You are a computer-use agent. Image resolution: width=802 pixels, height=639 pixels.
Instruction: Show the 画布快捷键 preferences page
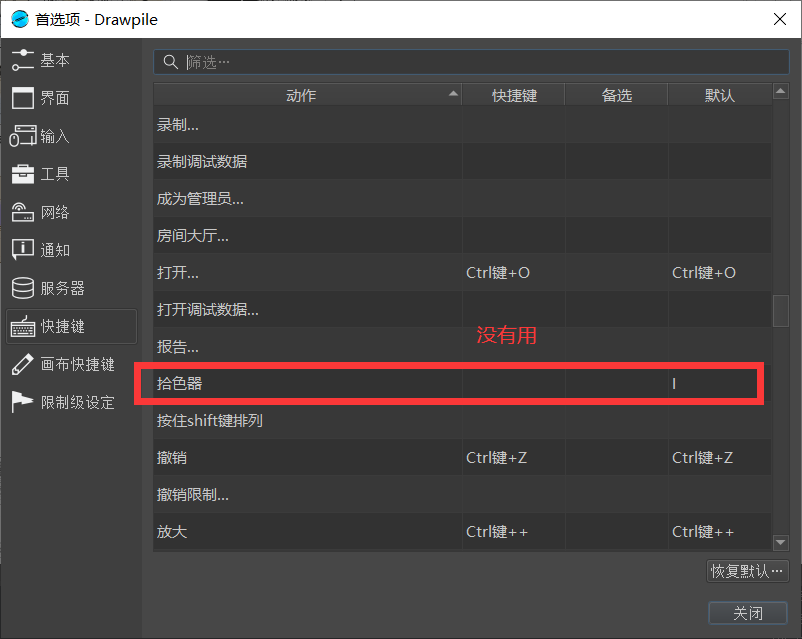pos(72,364)
